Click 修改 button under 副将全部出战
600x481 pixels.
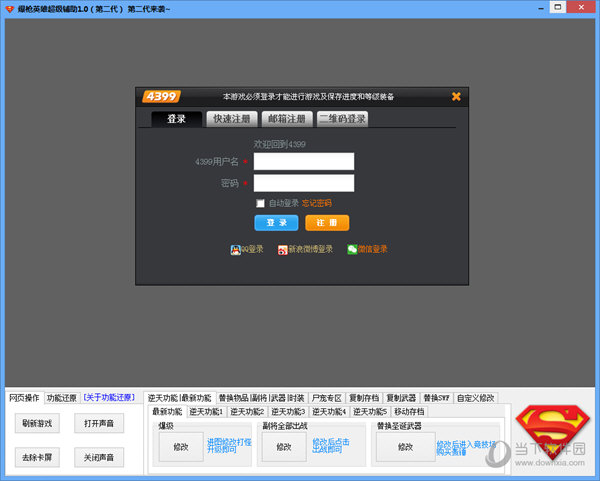coord(284,447)
